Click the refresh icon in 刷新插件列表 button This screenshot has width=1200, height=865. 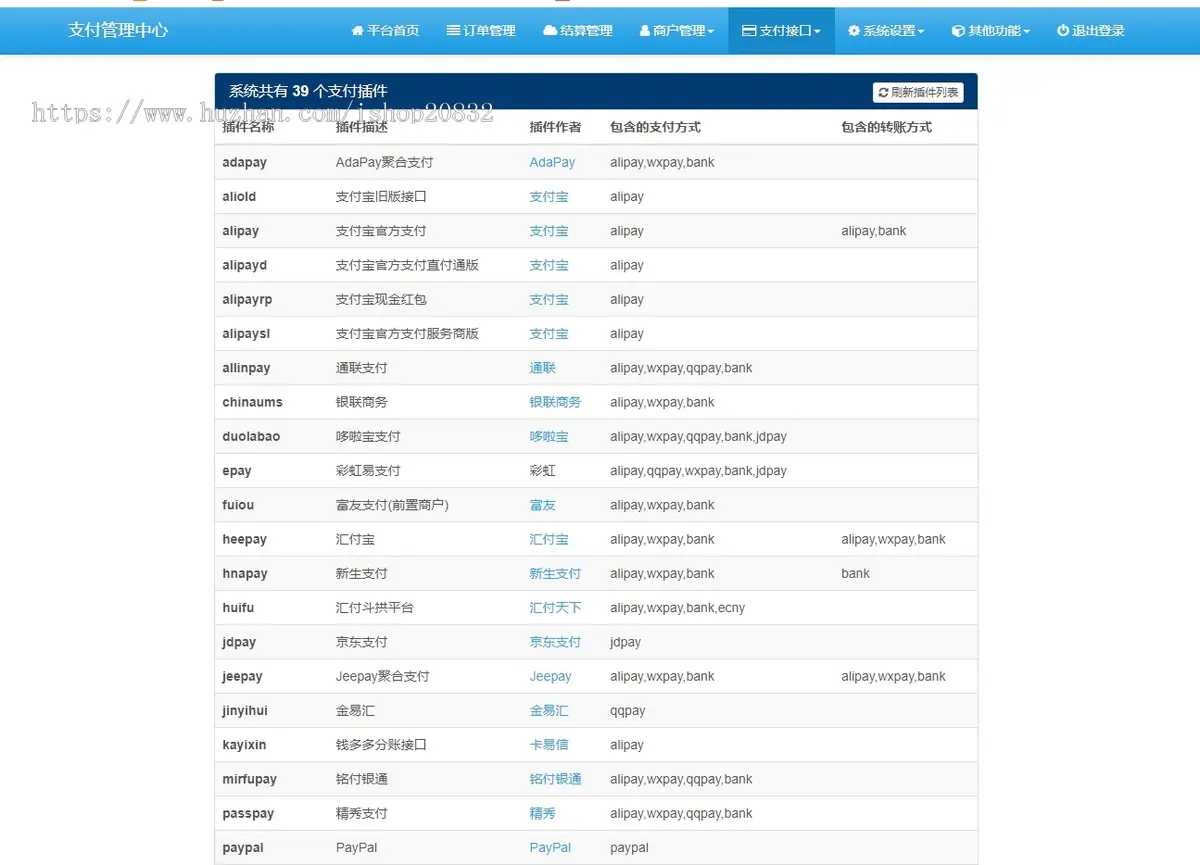[884, 93]
